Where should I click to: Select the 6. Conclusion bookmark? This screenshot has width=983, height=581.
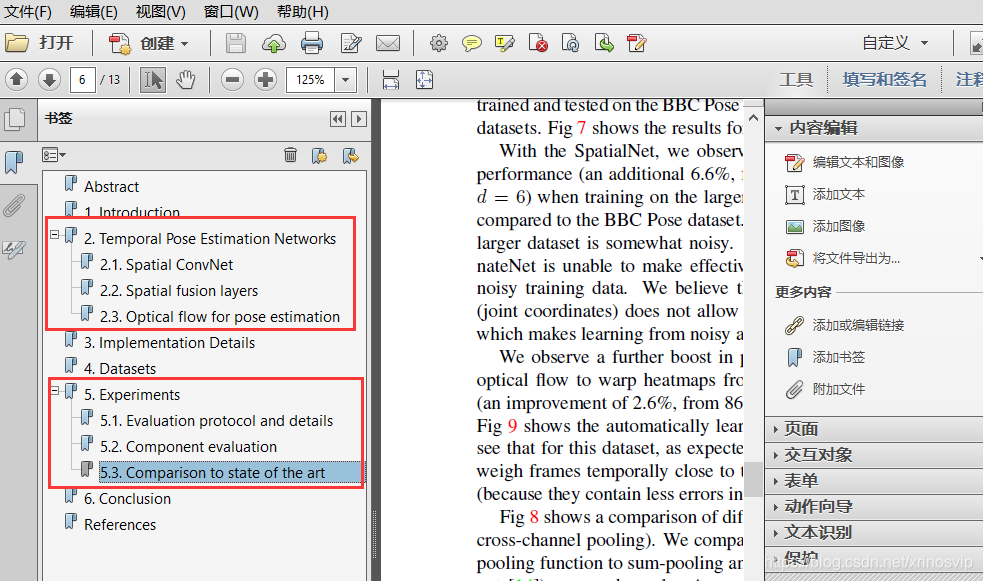click(x=127, y=499)
